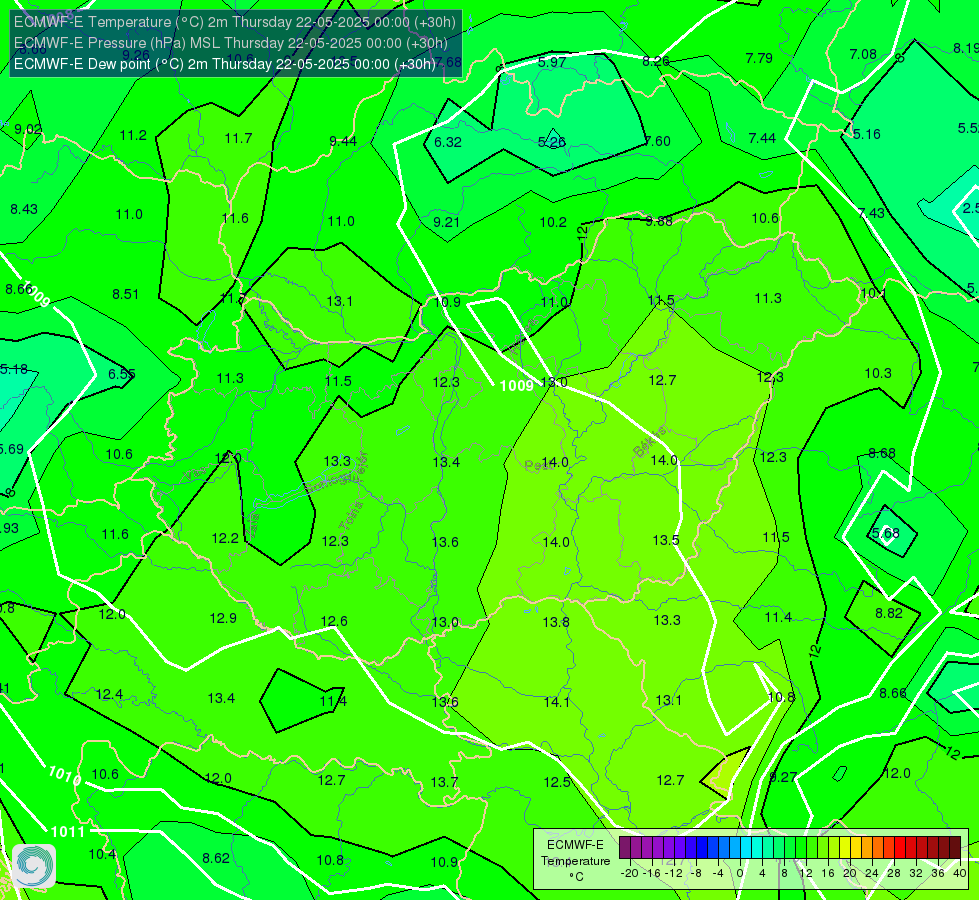The width and height of the screenshot is (979, 900).
Task: Click the map value '14.1'
Action: (x=556, y=702)
